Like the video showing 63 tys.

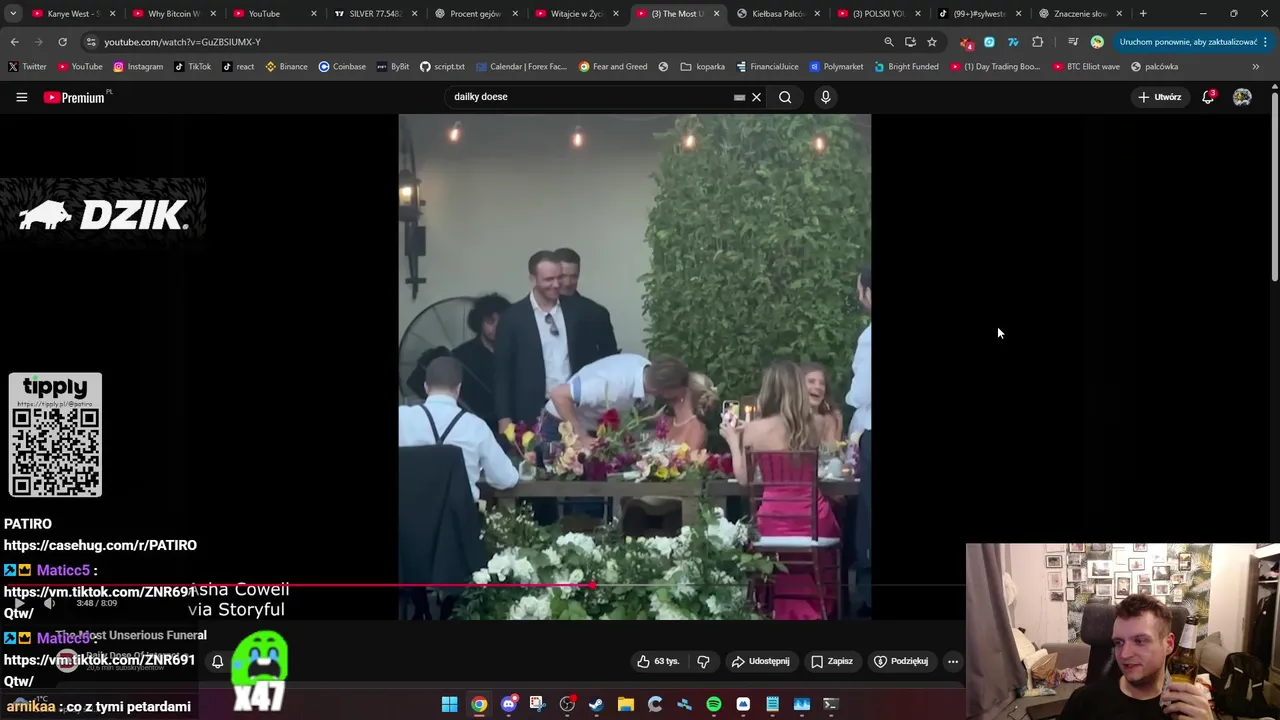click(658, 661)
